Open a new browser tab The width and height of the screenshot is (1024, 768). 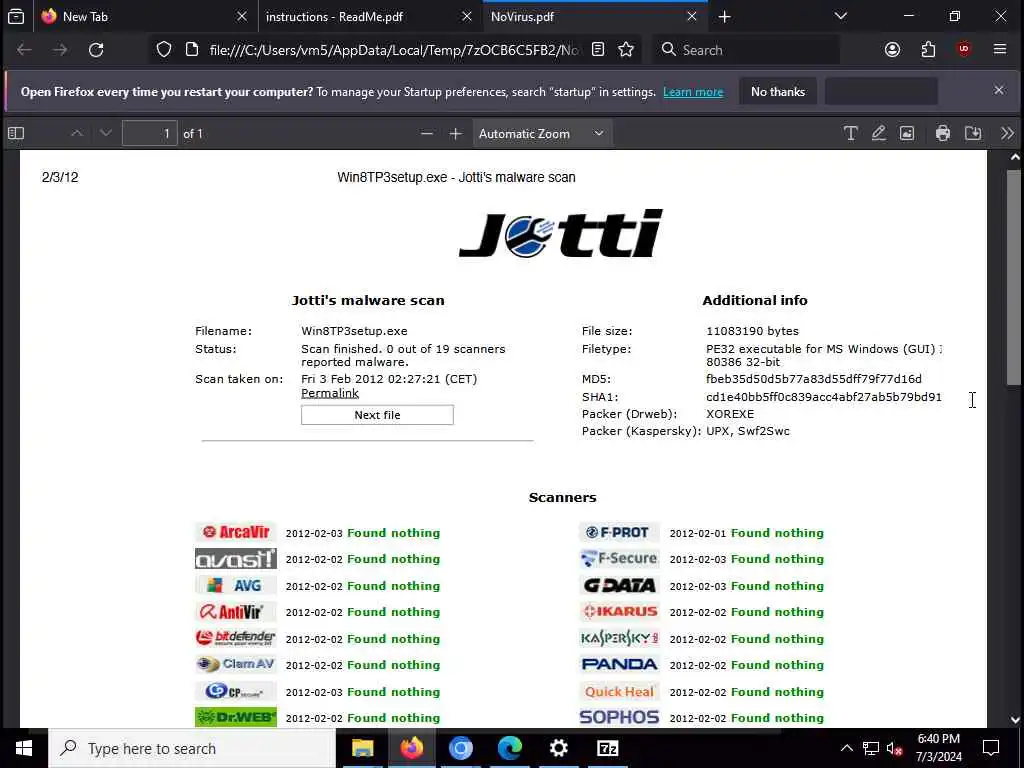click(x=724, y=17)
